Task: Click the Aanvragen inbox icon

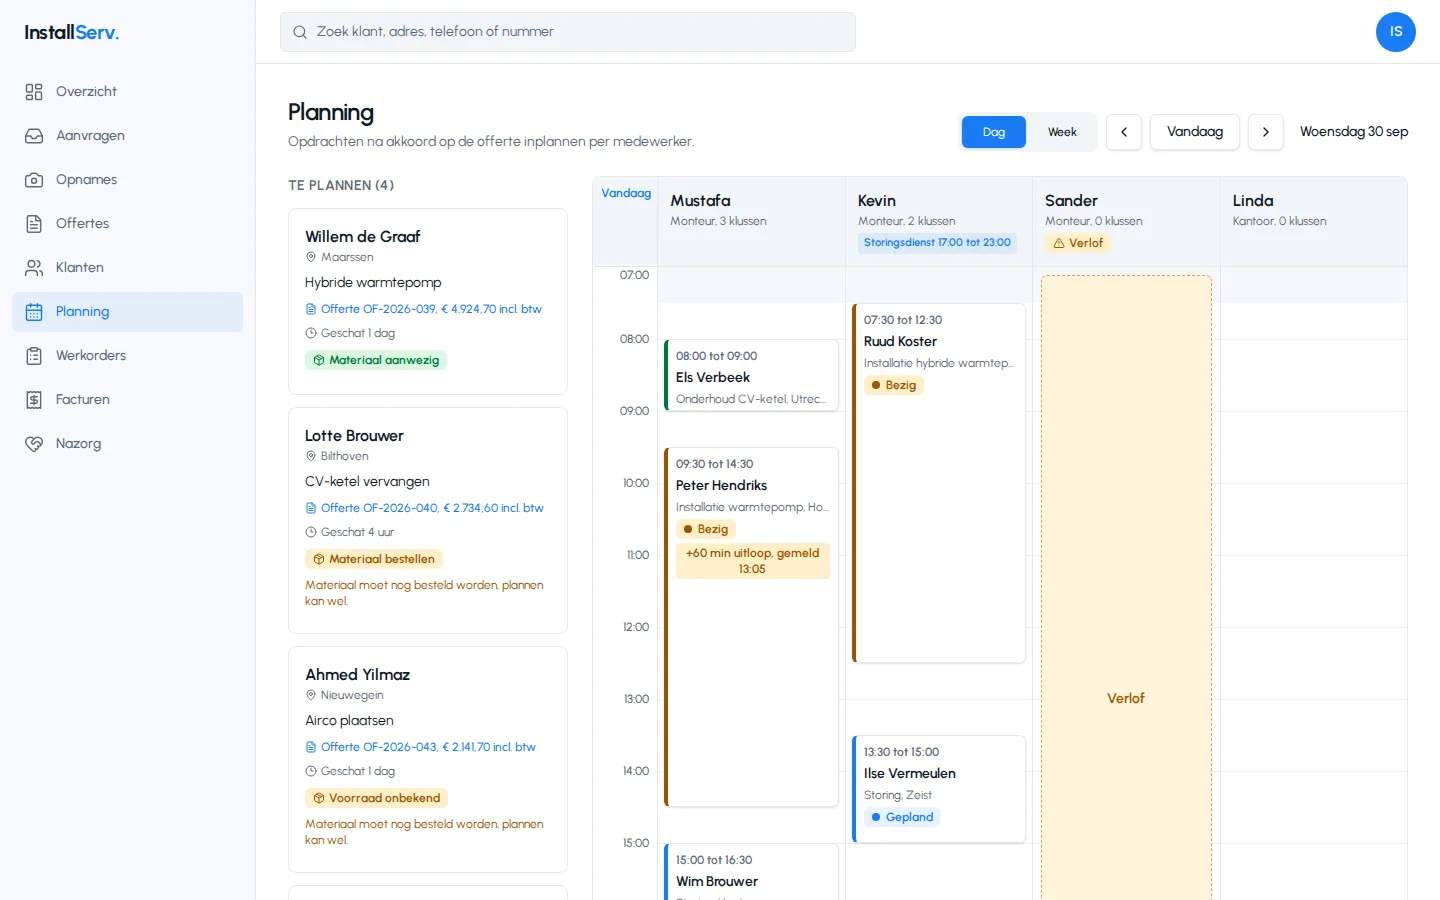Action: [x=34, y=136]
